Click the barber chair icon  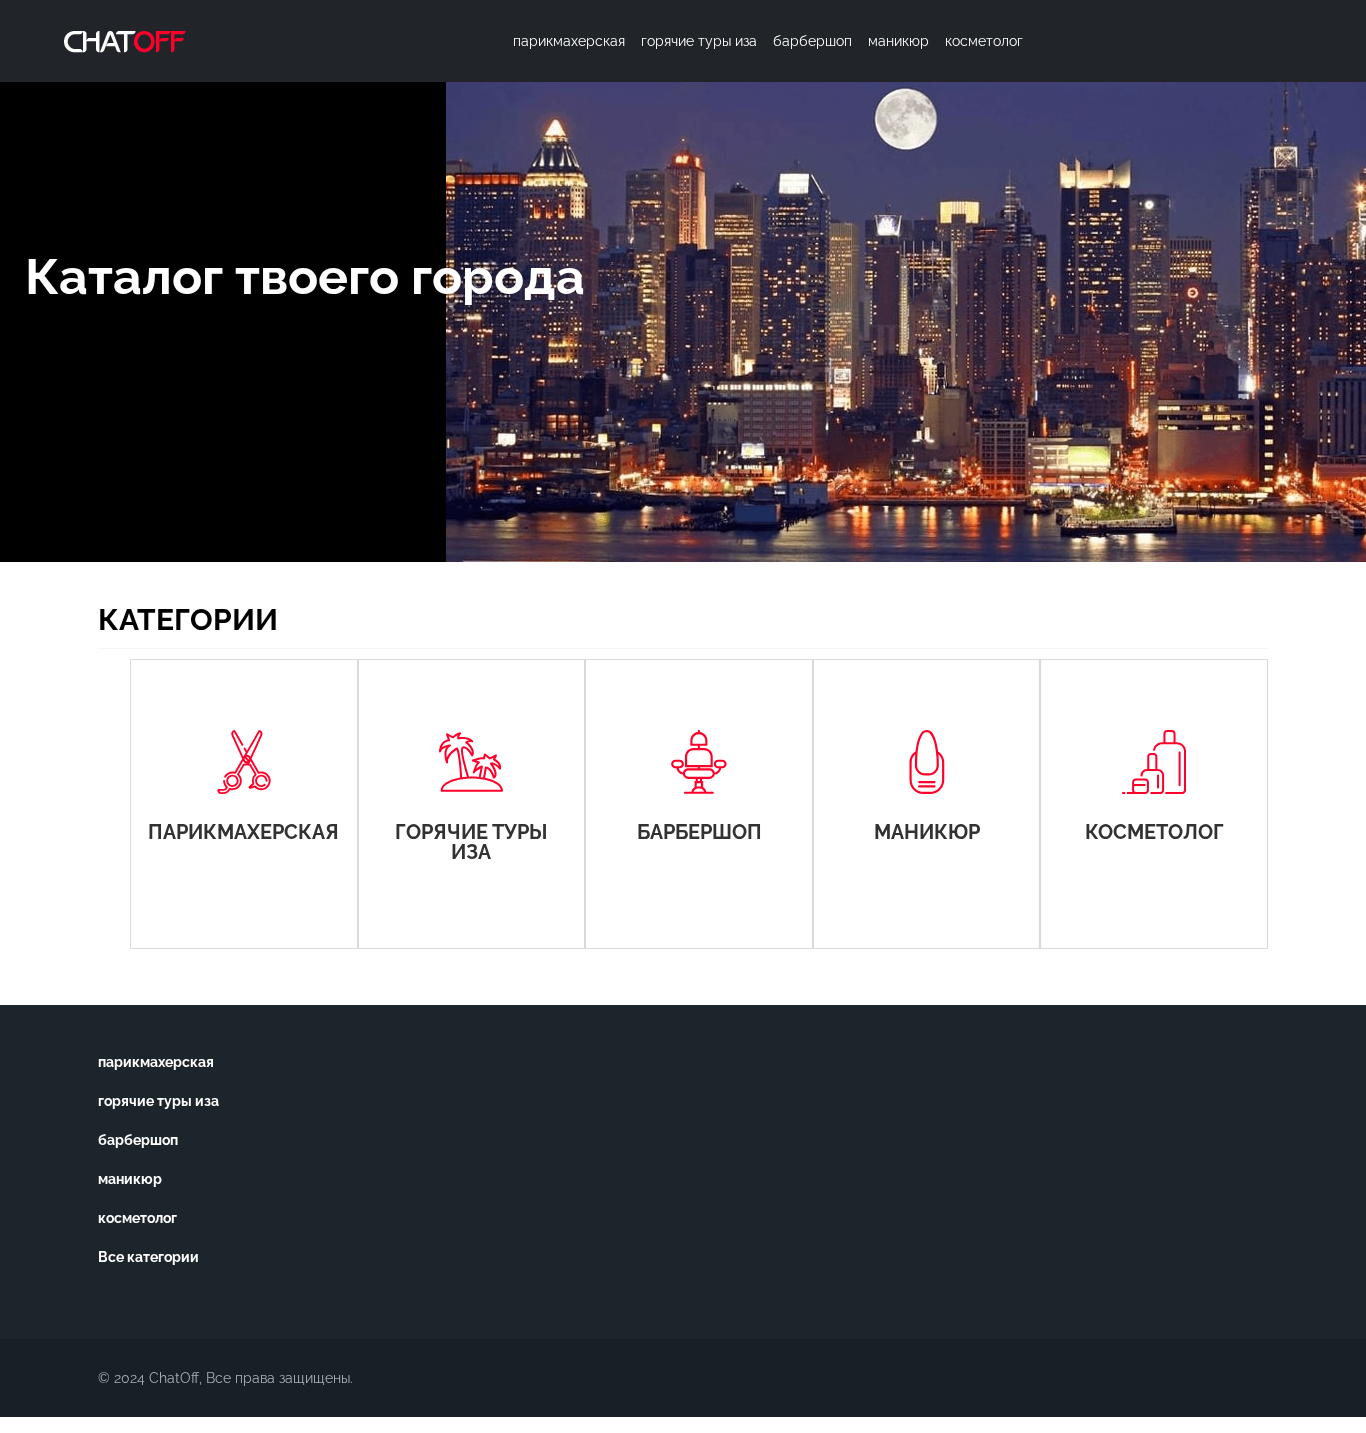699,762
